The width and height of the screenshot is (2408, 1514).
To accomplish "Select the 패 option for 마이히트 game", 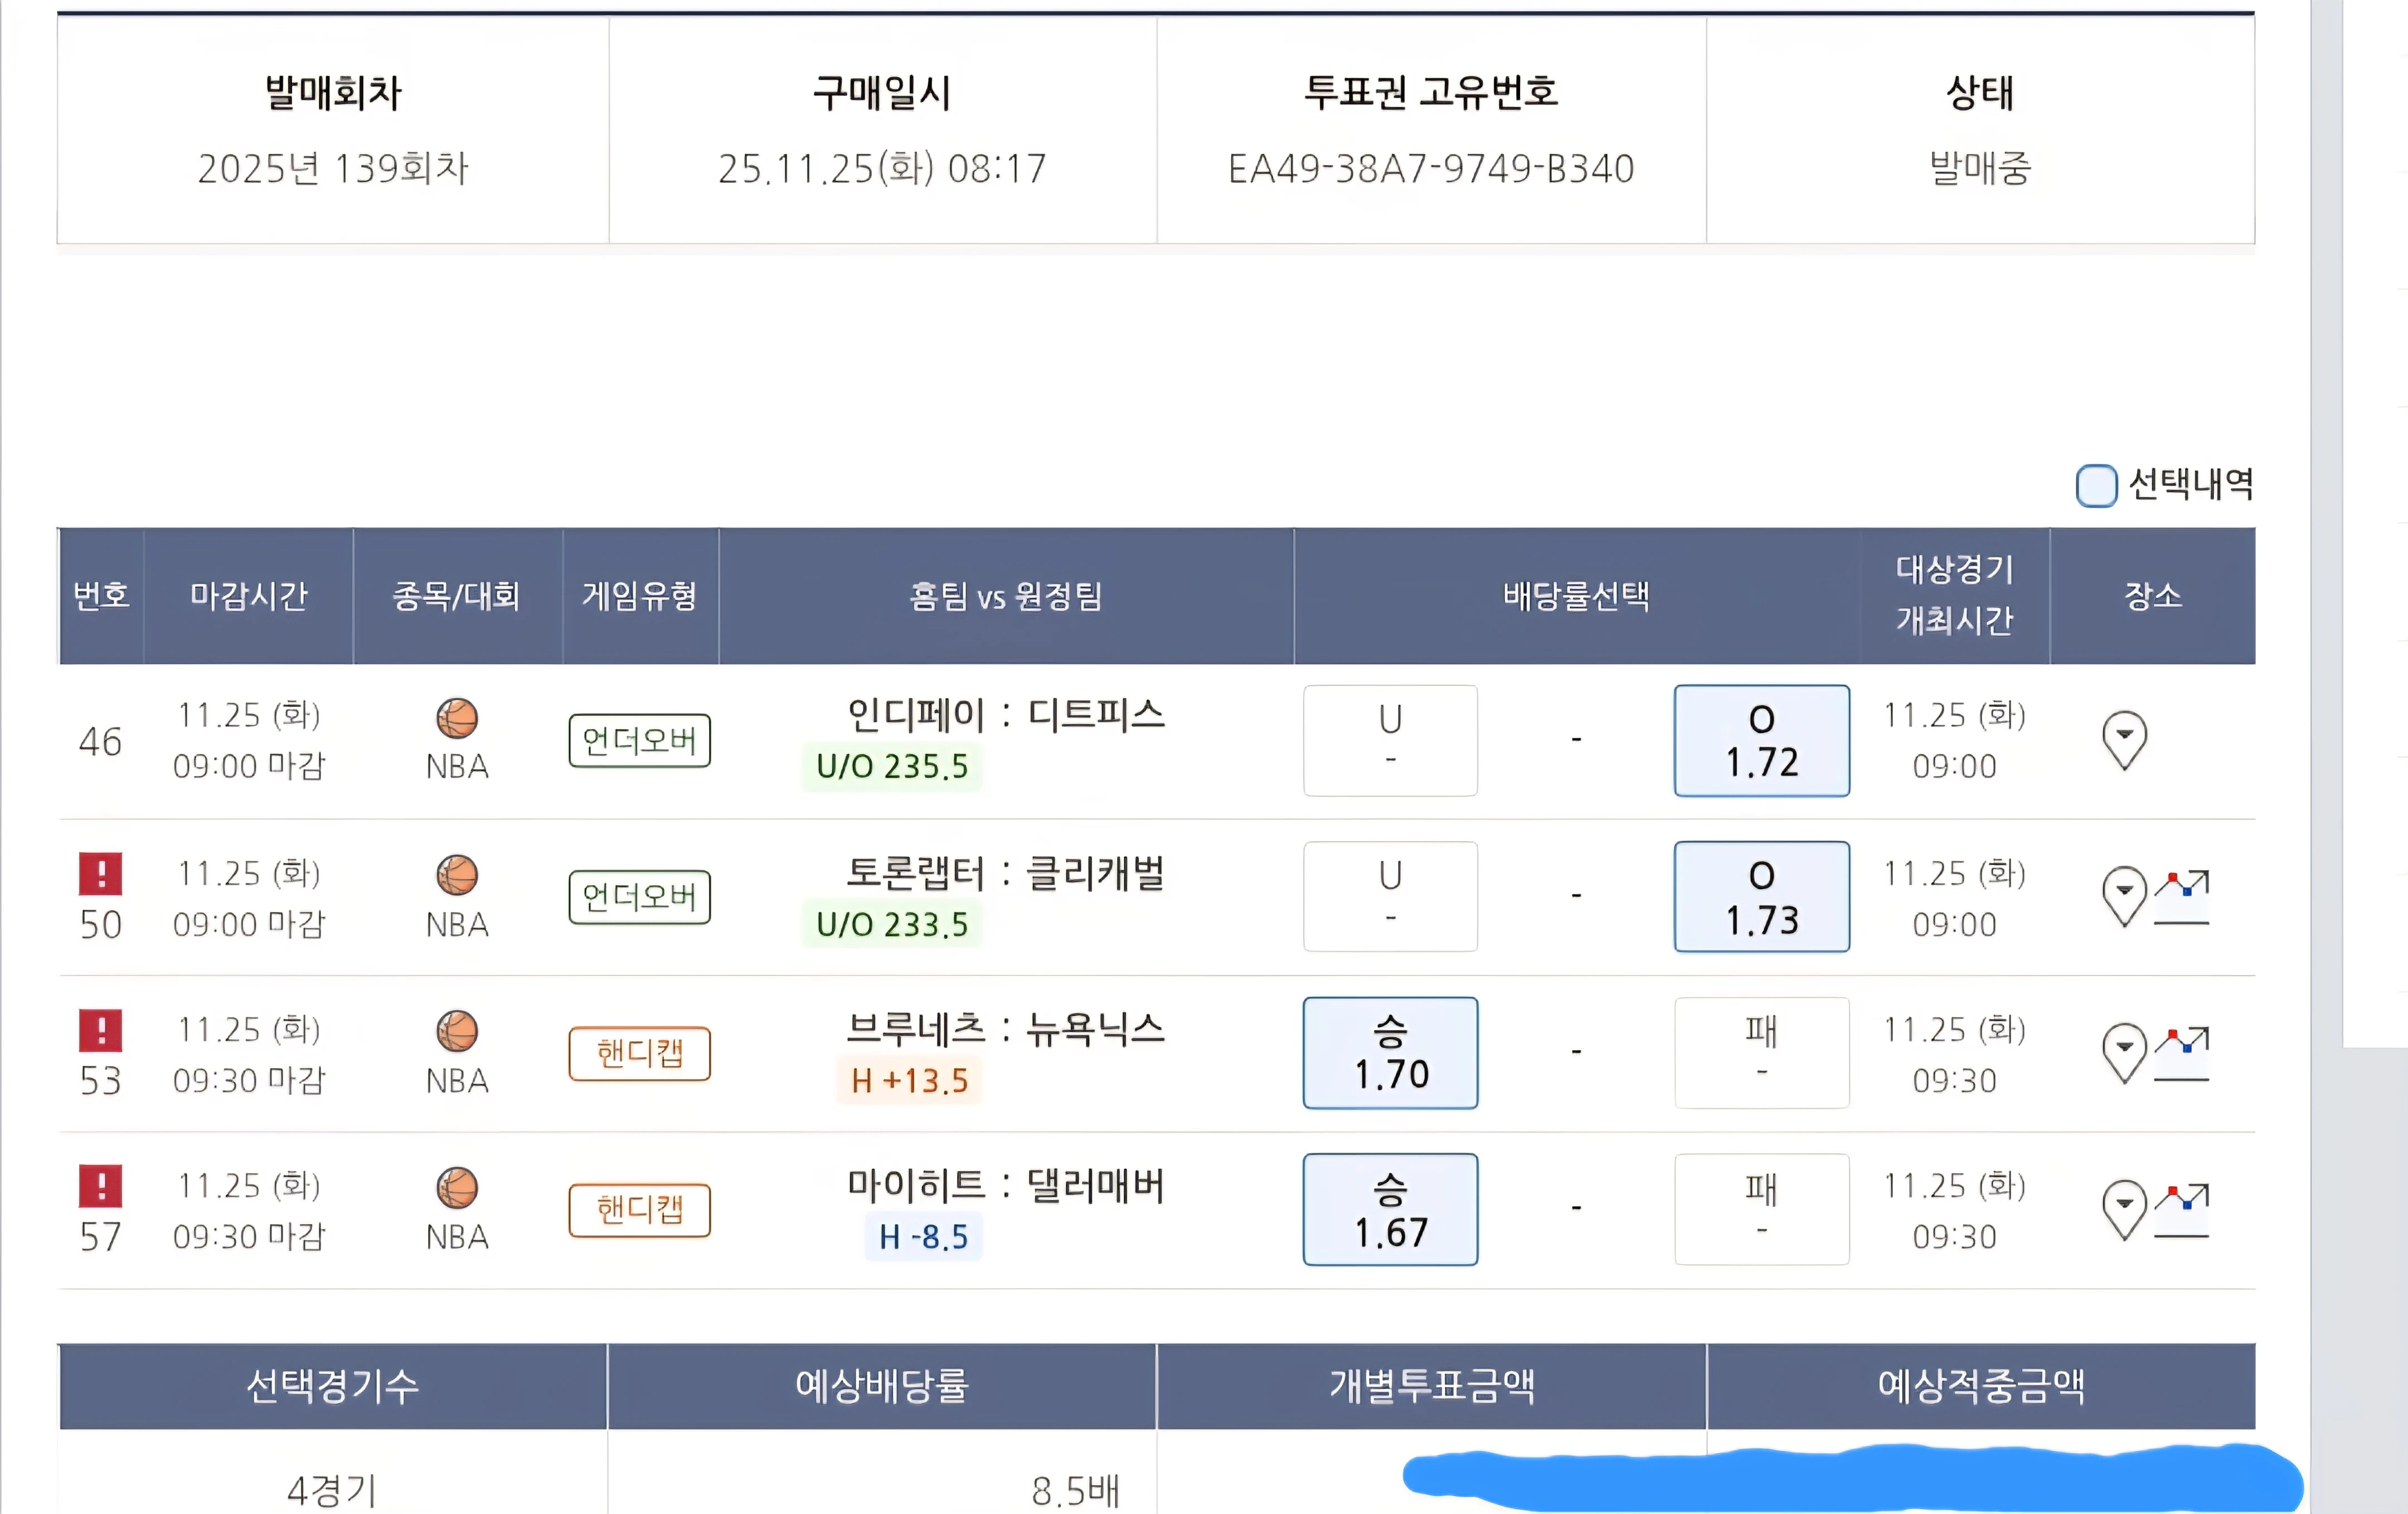I will click(1761, 1208).
